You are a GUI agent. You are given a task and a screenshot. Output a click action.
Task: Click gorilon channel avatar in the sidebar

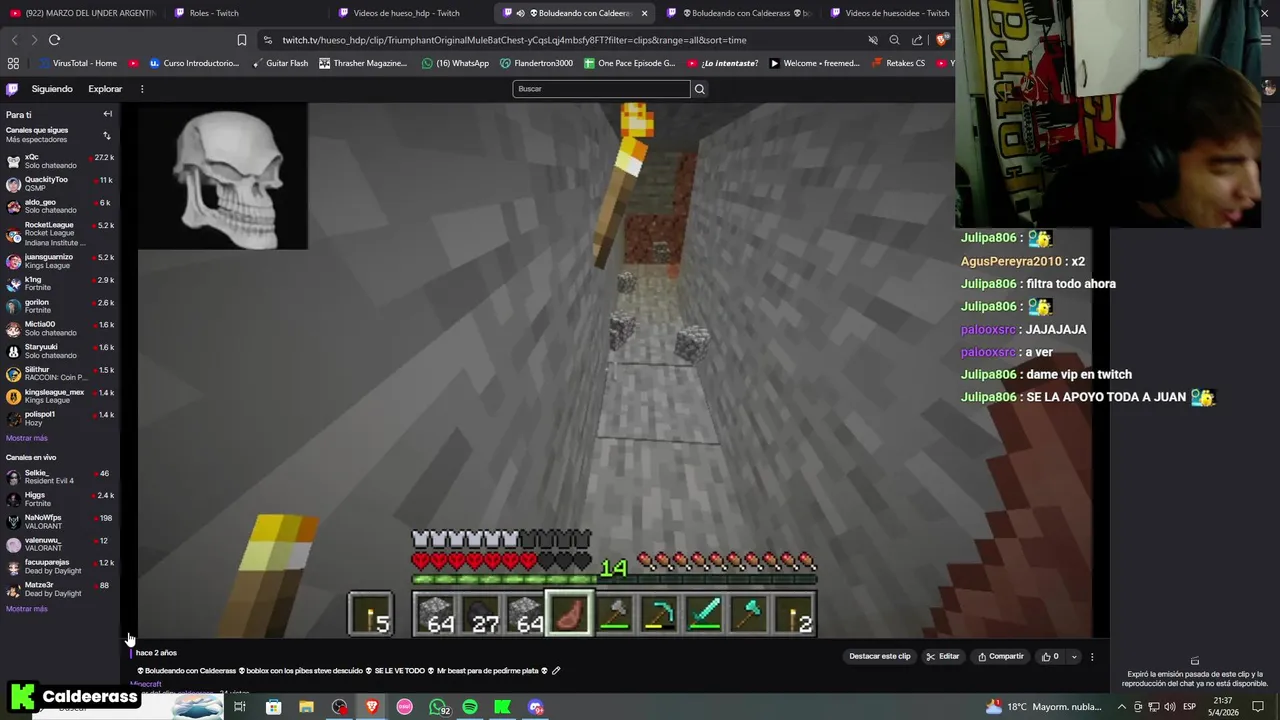click(13, 306)
